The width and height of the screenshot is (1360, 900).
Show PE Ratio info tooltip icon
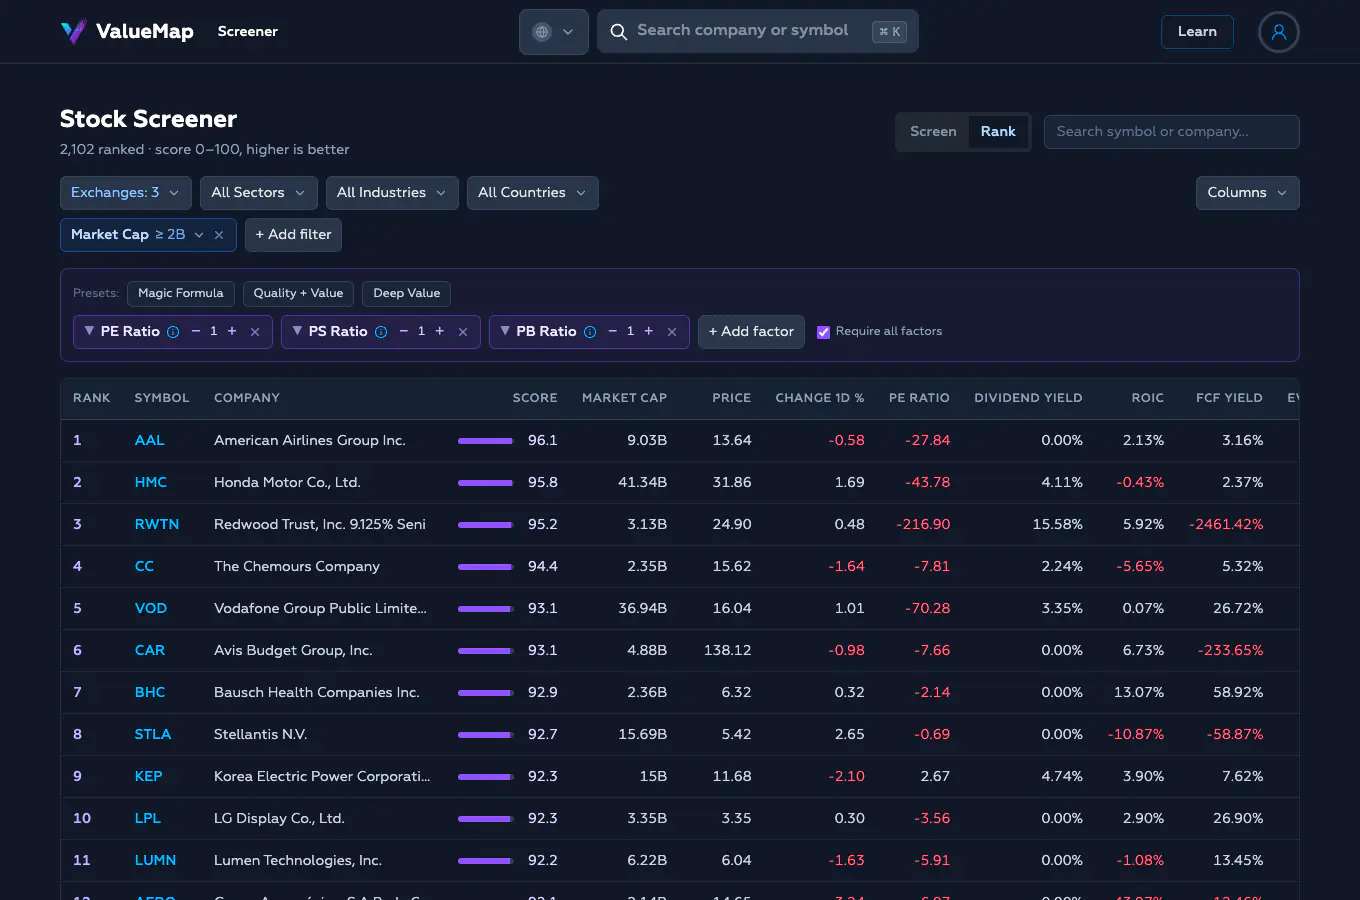[173, 332]
